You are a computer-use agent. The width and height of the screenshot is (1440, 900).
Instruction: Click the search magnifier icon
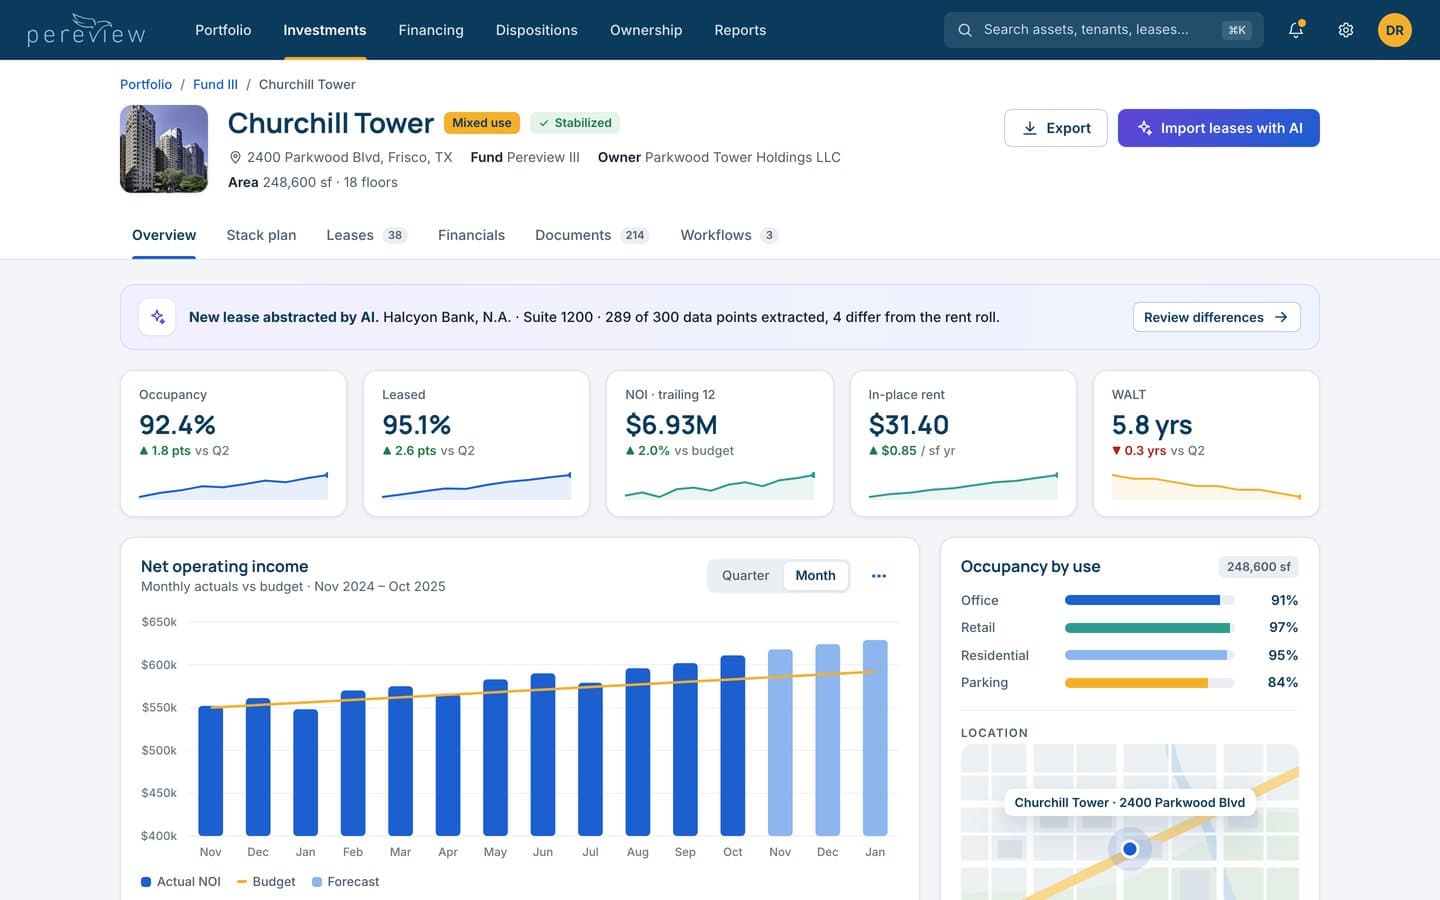point(965,30)
